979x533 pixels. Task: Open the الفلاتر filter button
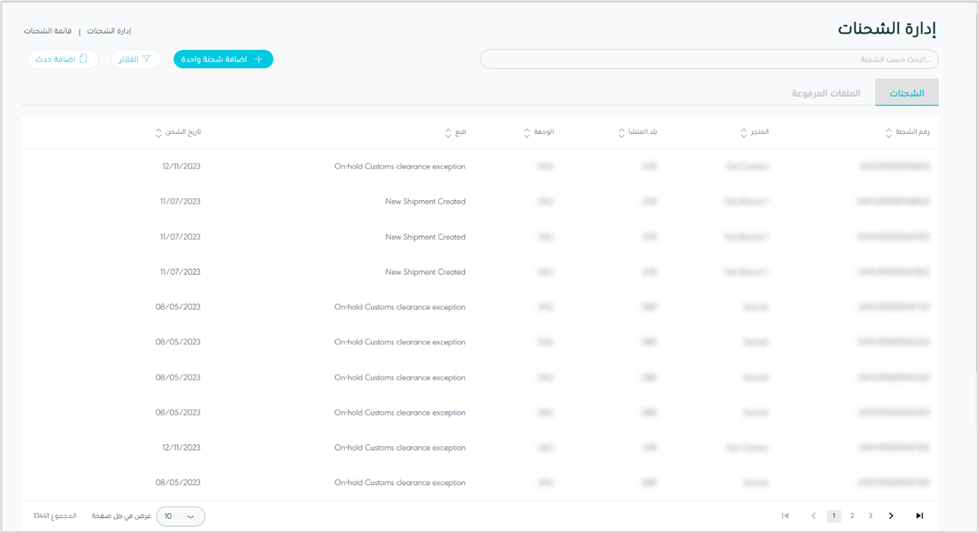136,60
